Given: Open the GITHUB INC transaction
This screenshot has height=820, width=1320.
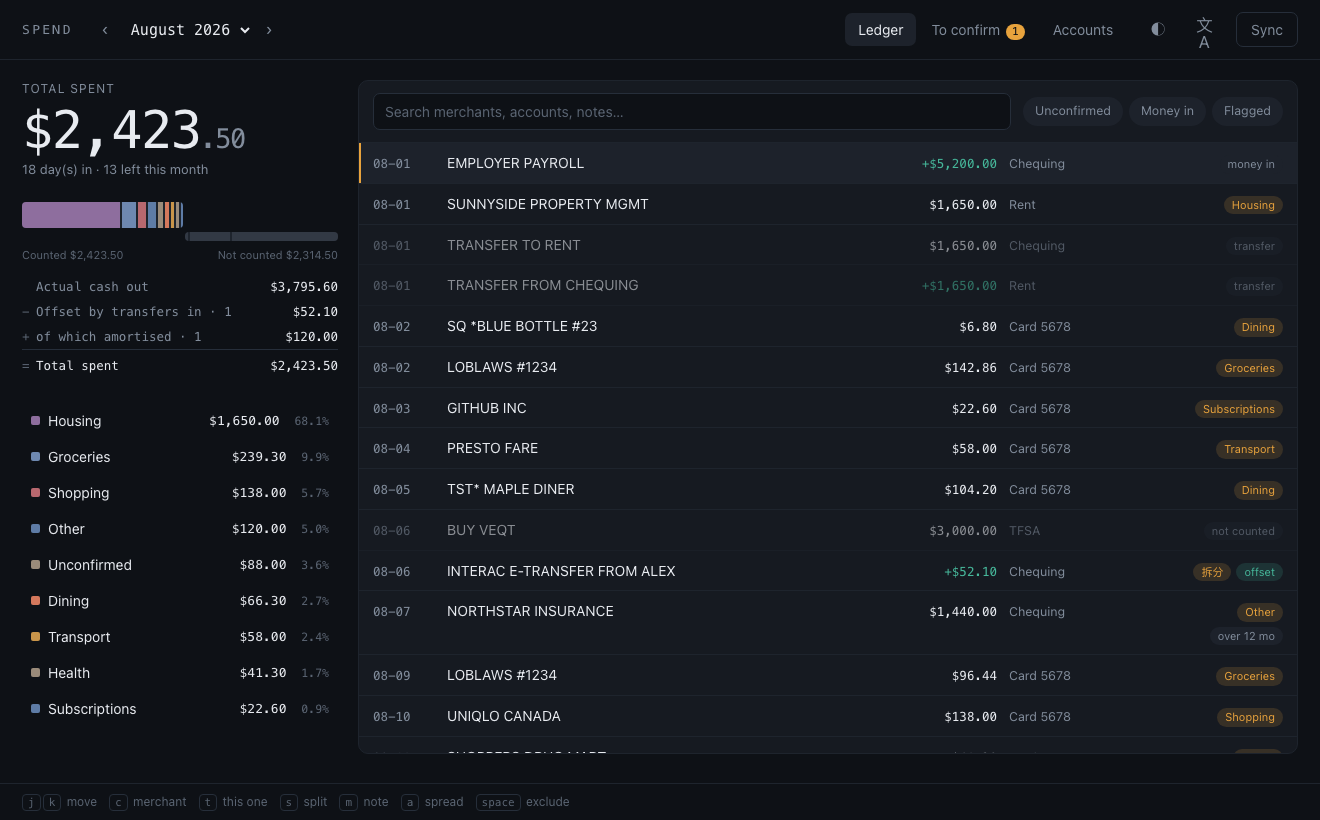Looking at the screenshot, I should pyautogui.click(x=828, y=408).
